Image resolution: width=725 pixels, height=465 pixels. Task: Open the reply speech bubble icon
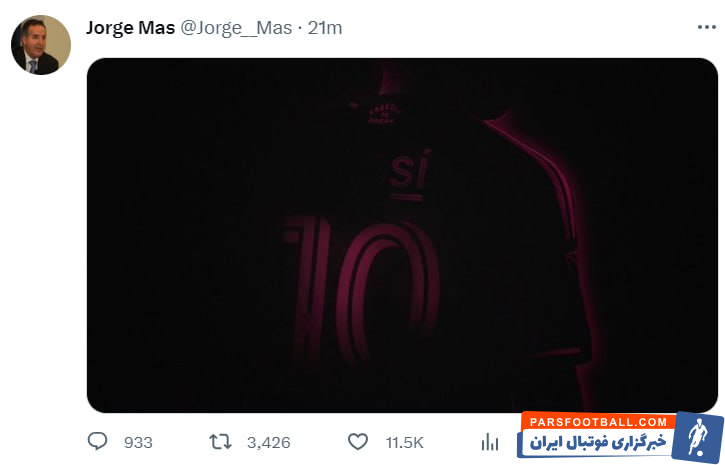point(98,441)
